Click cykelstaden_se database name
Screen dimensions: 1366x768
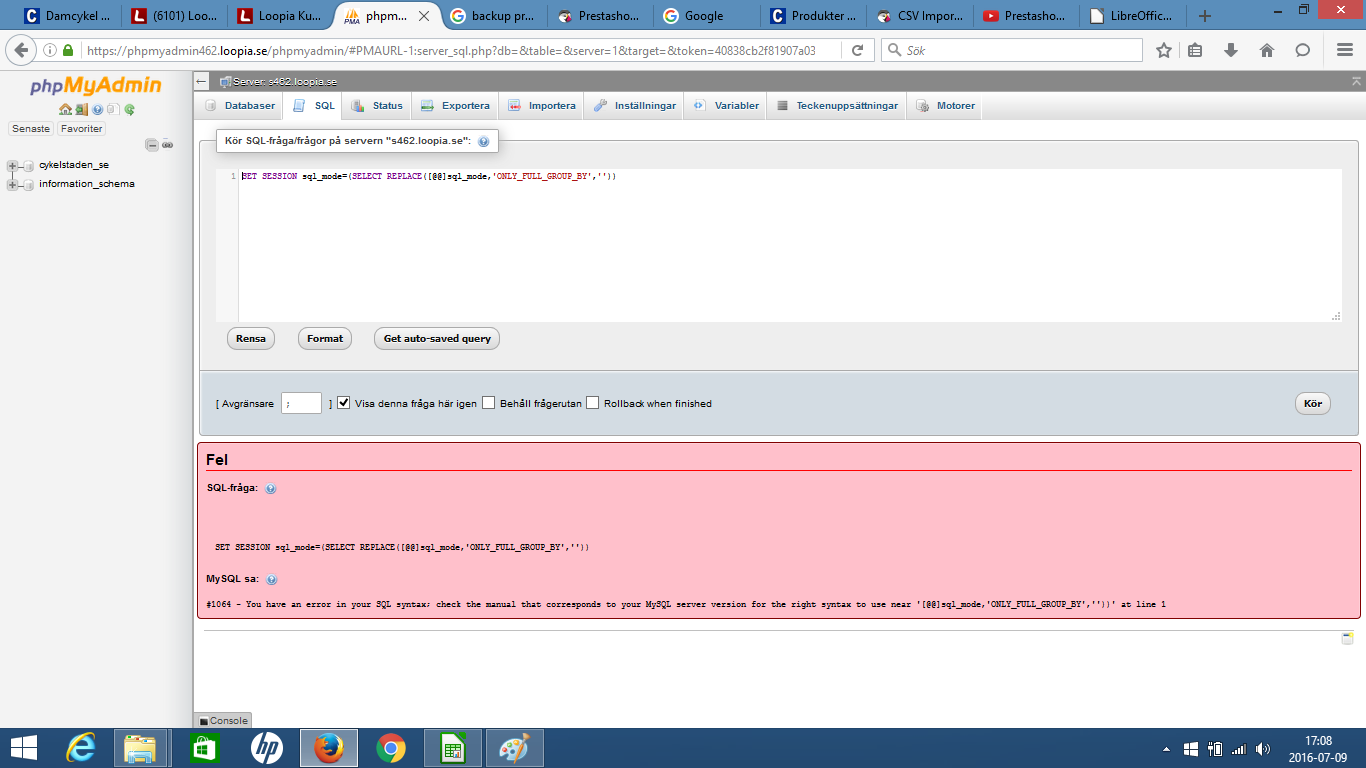[74, 165]
